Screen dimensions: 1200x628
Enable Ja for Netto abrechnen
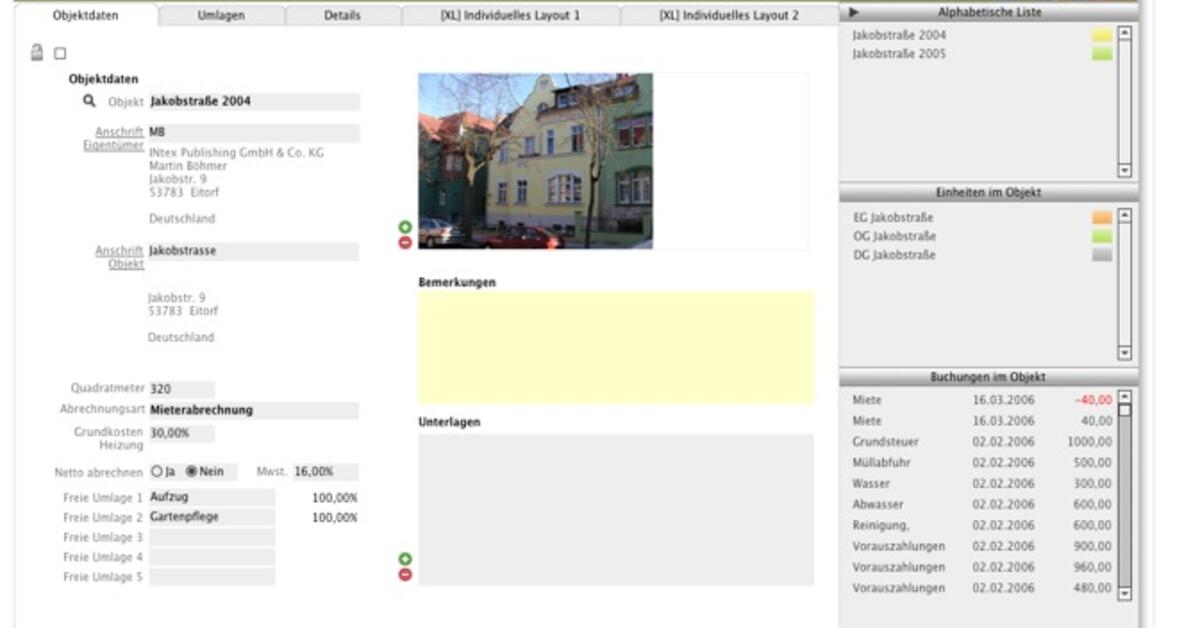[156, 471]
